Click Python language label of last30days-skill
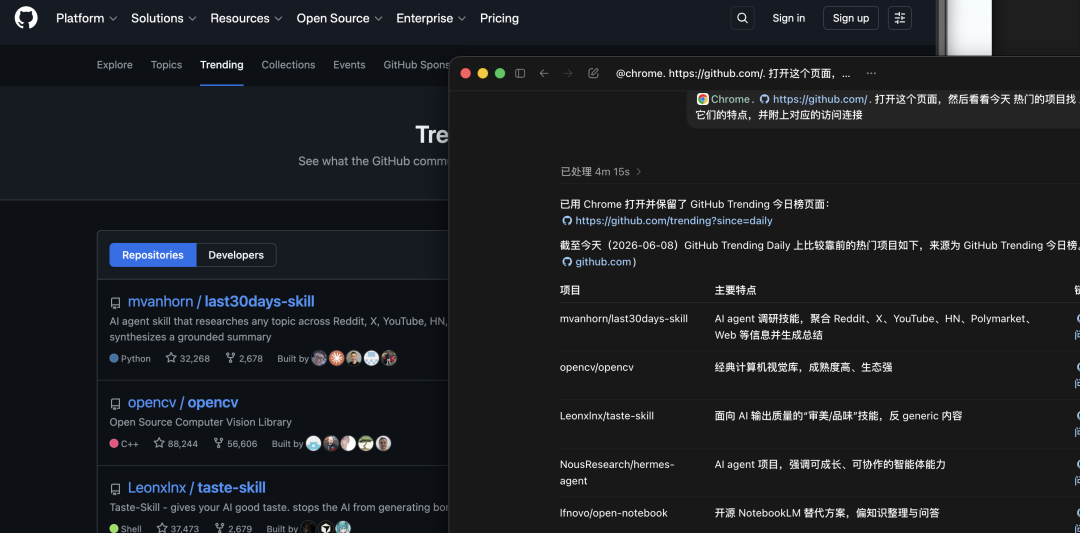 tap(130, 358)
